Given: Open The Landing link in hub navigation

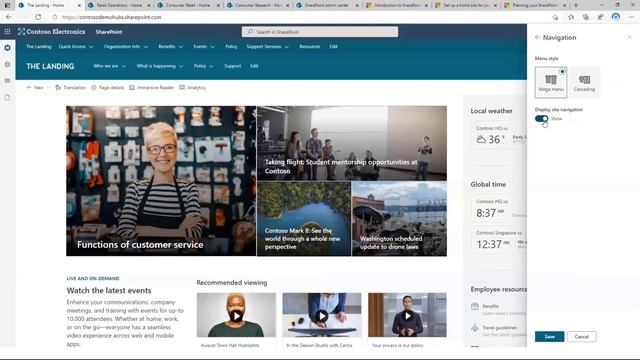Looking at the screenshot, I should [39, 47].
